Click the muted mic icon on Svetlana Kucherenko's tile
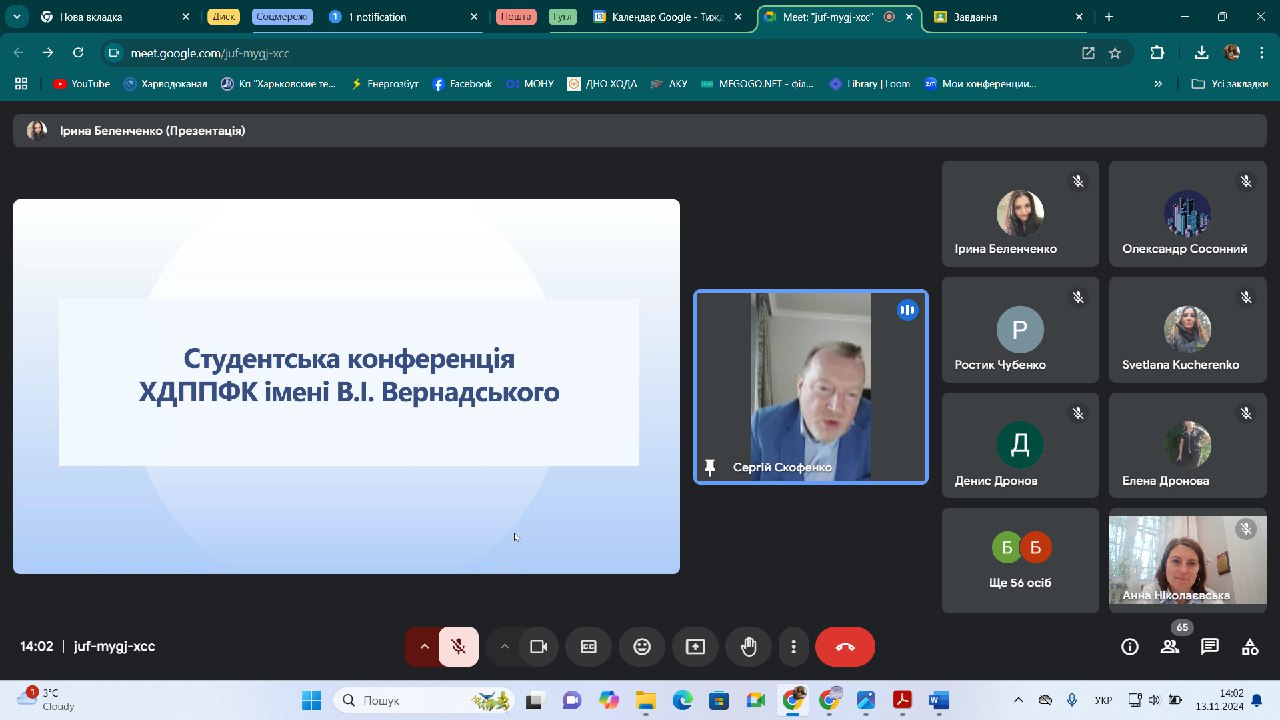Viewport: 1280px width, 720px height. [x=1246, y=297]
